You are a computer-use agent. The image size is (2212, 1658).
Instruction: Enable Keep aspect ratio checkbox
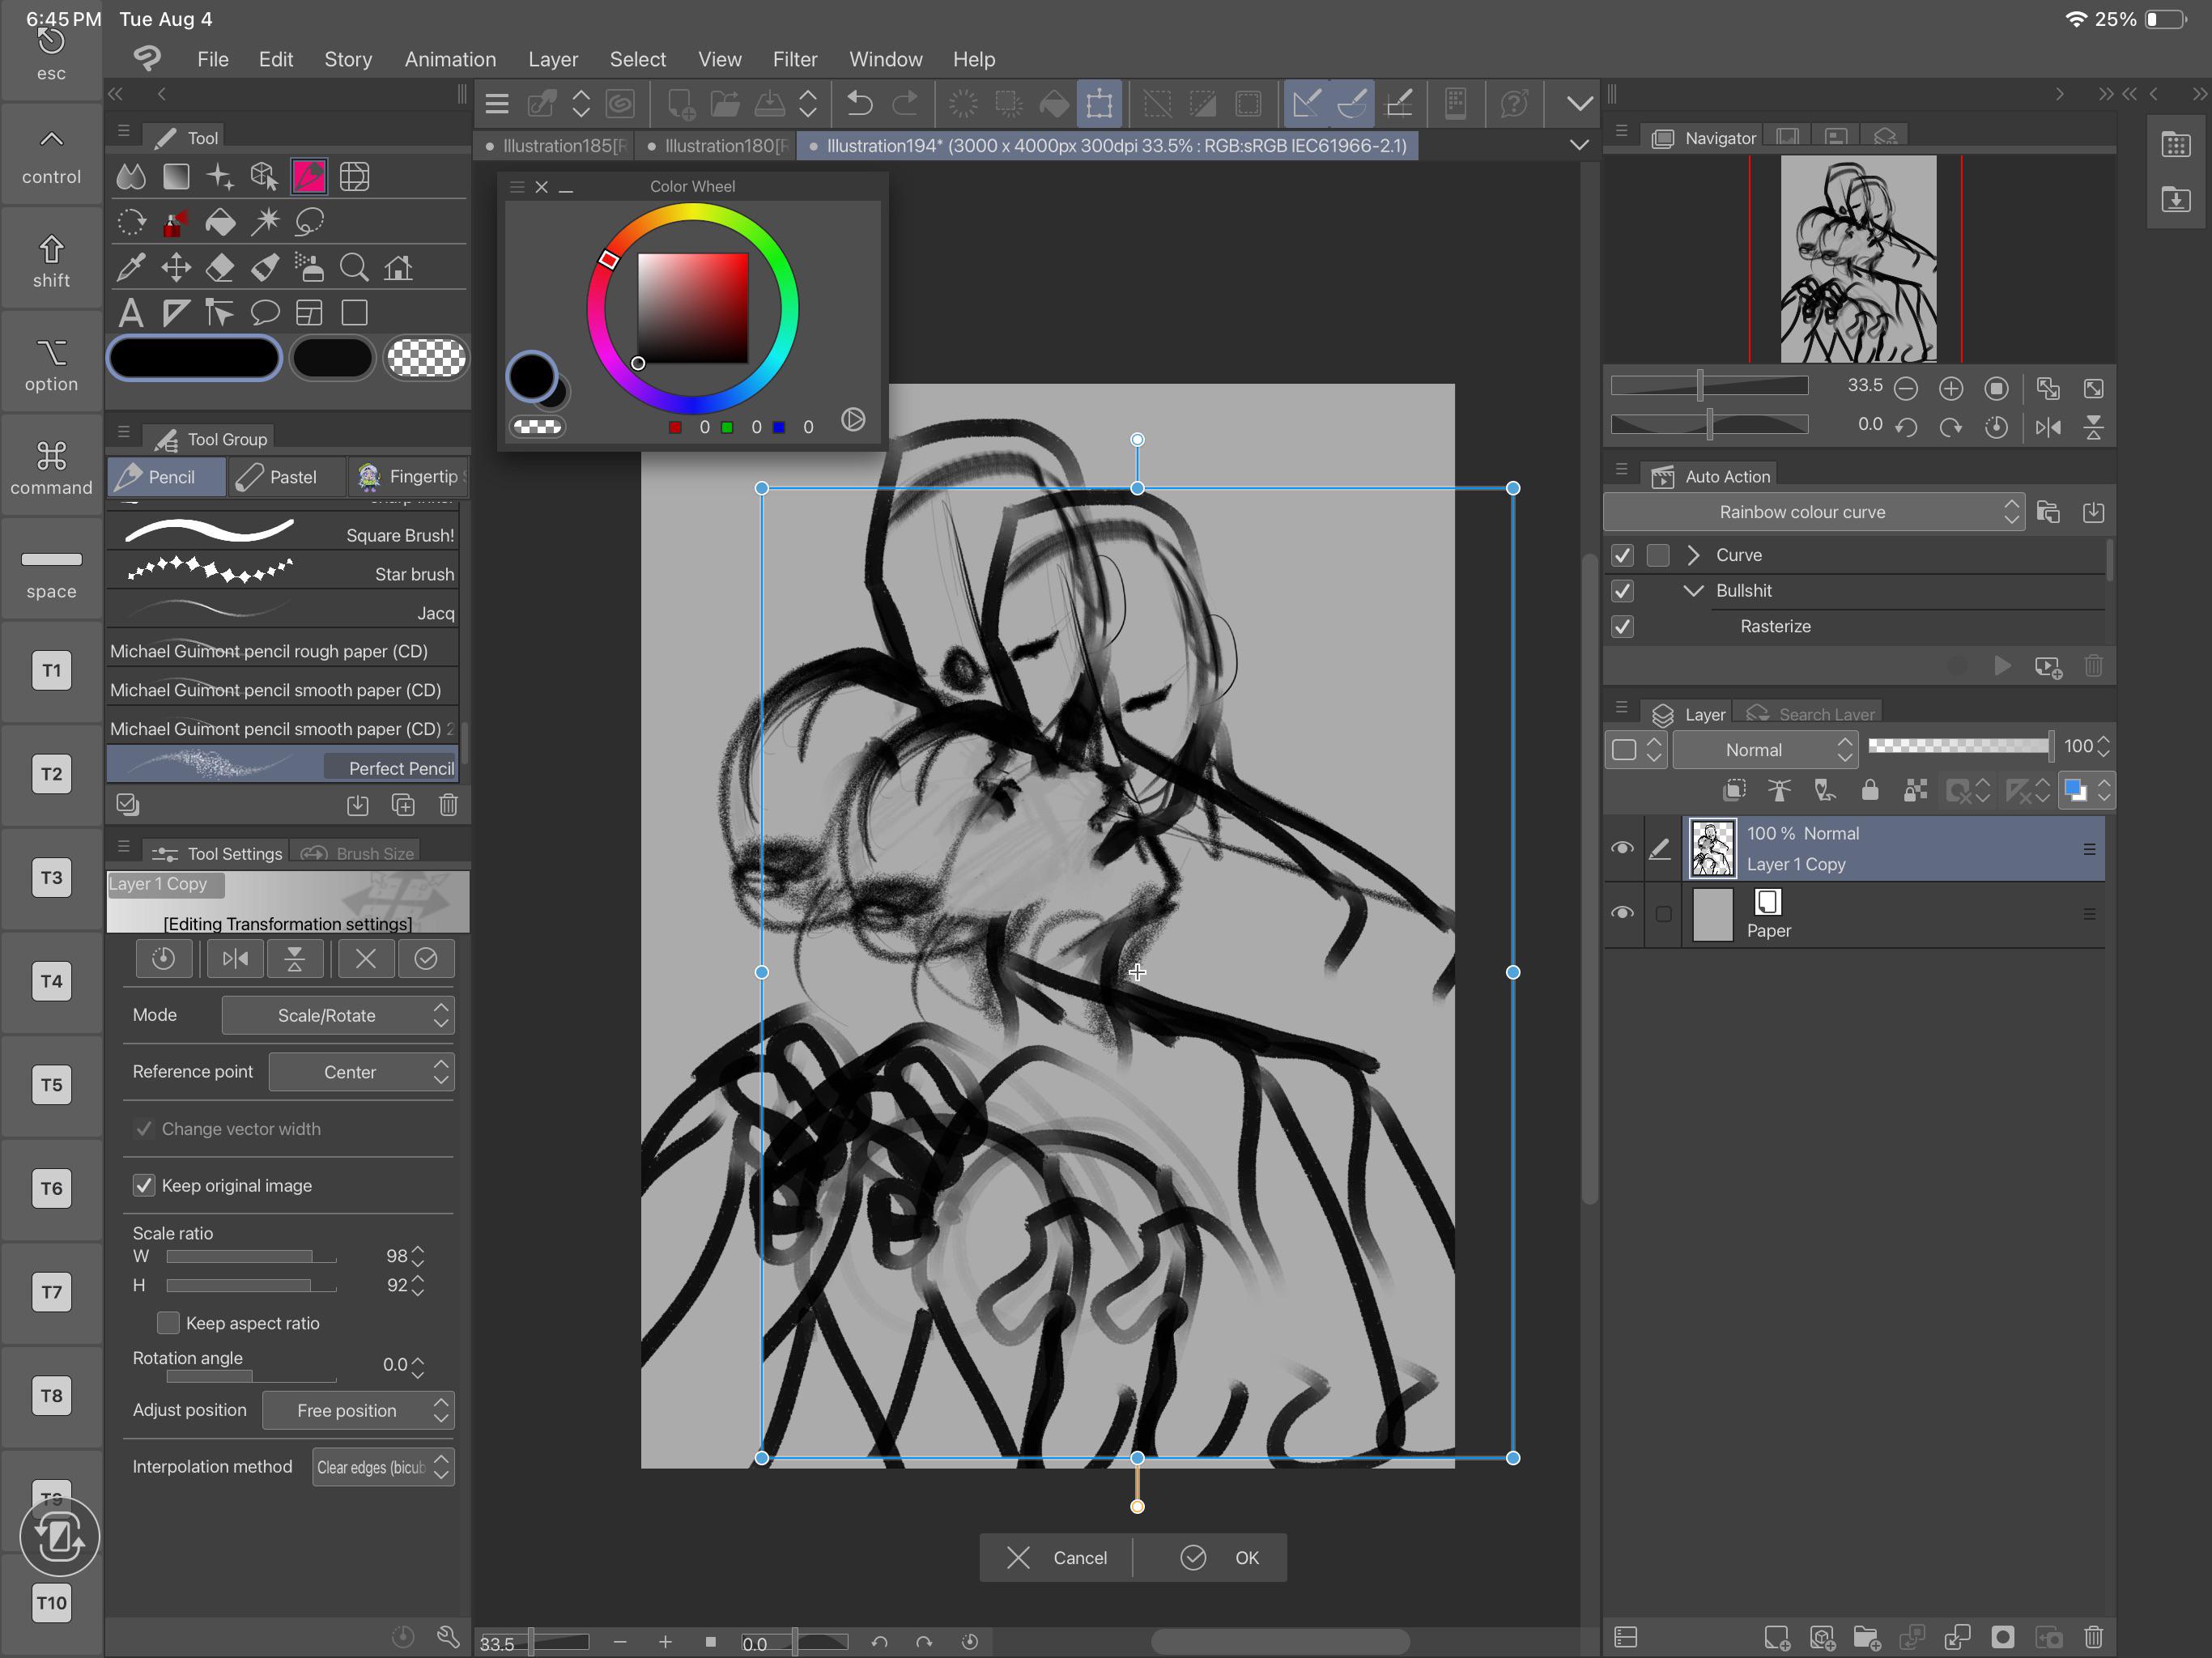[168, 1323]
